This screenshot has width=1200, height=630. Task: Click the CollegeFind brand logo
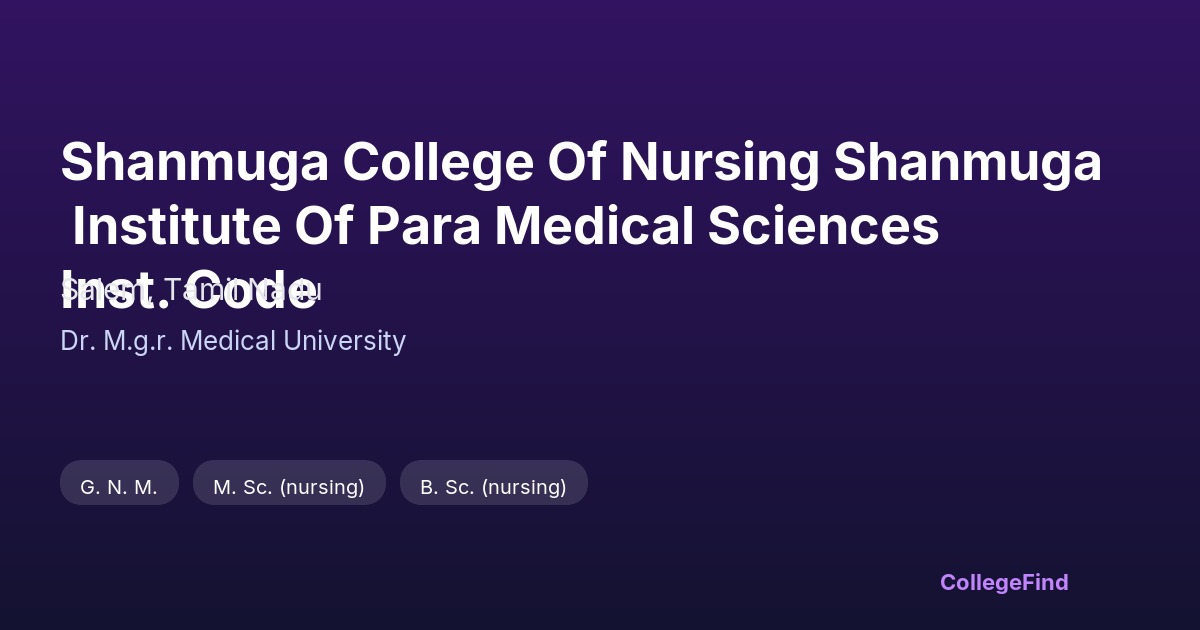pos(1003,582)
